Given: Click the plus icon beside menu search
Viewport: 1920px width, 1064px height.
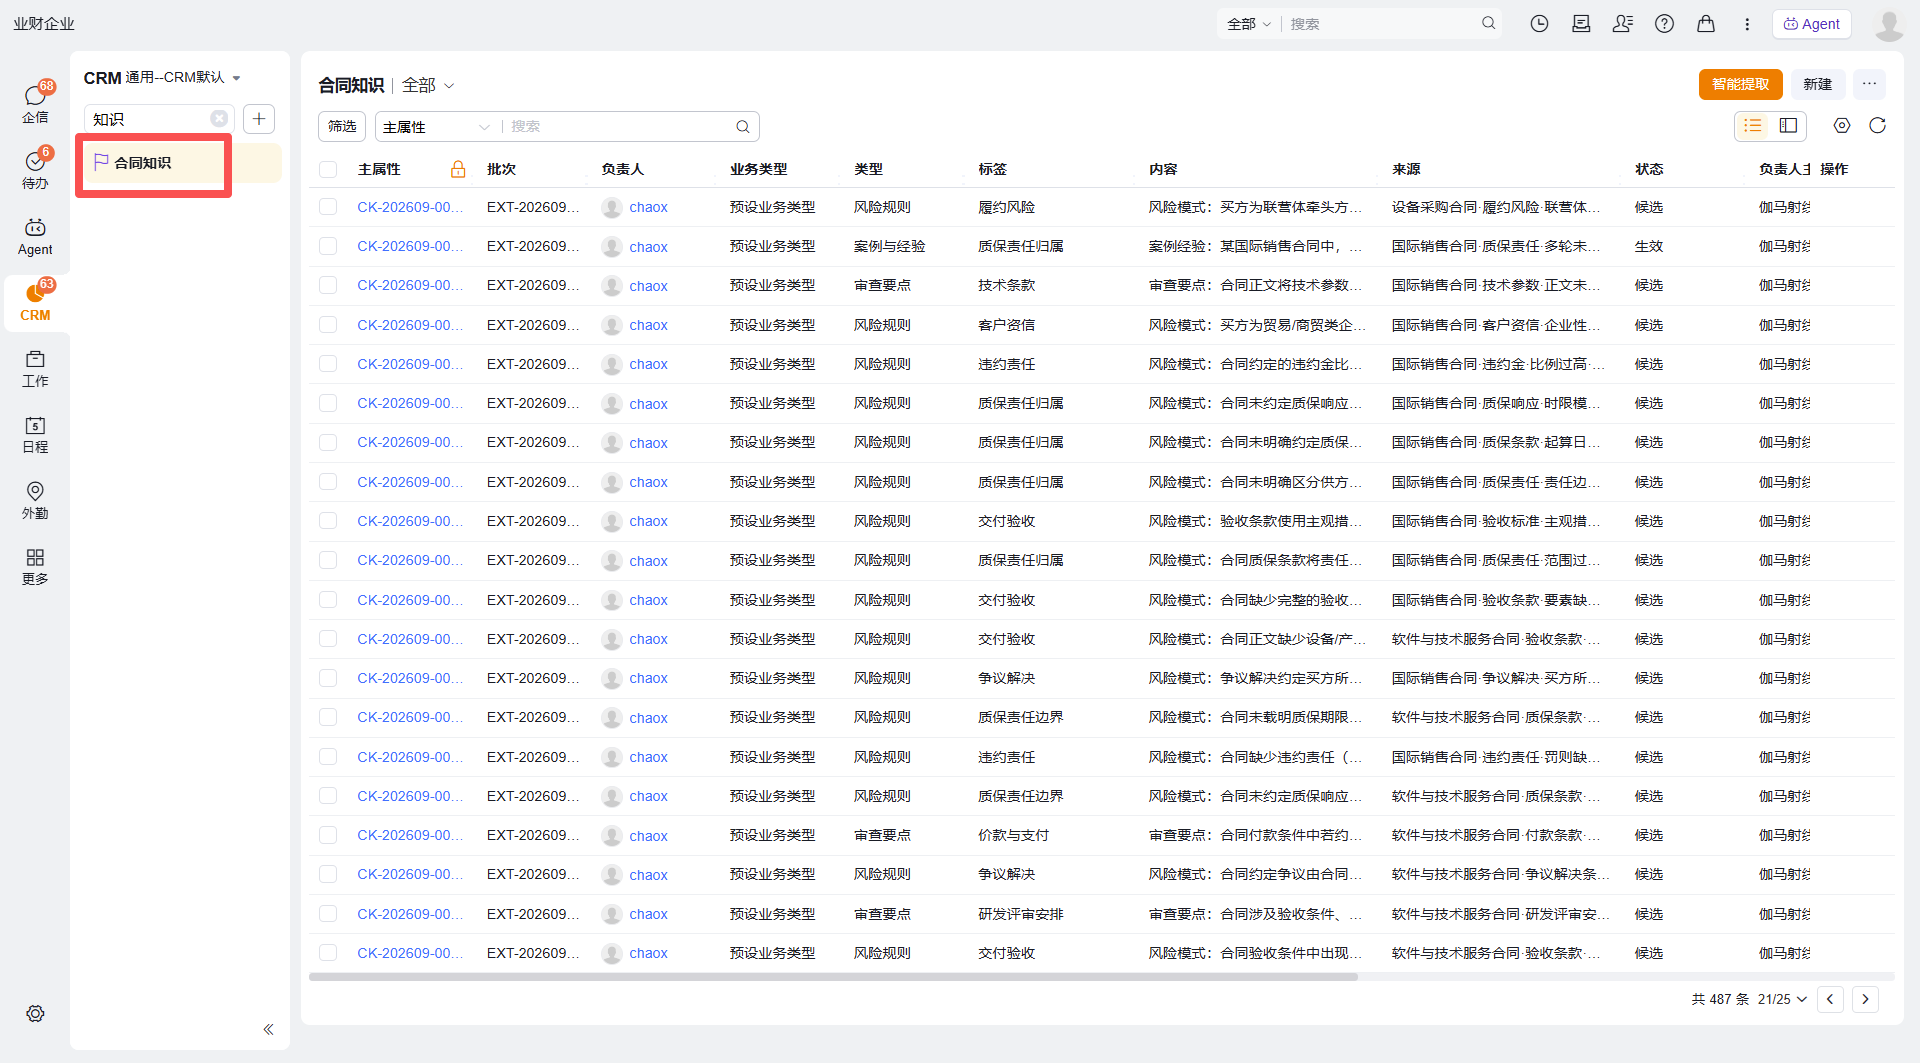Looking at the screenshot, I should 259,119.
